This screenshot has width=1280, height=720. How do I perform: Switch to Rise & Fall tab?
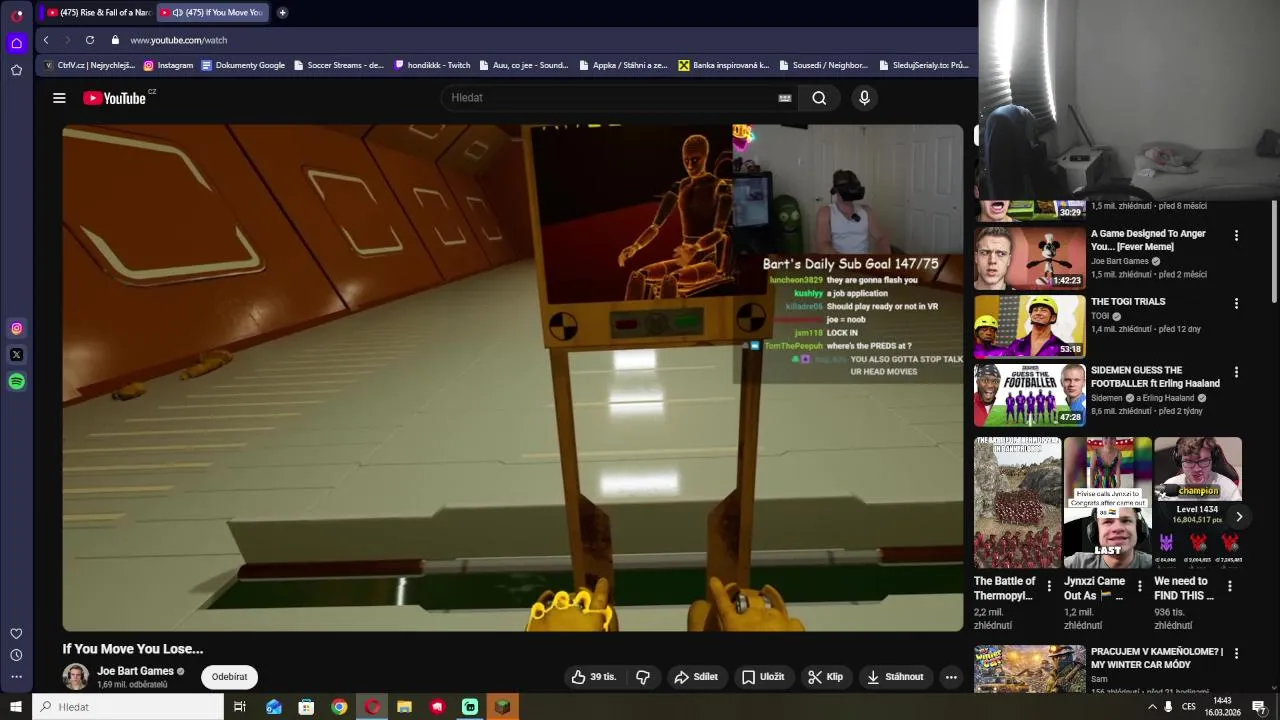(98, 13)
